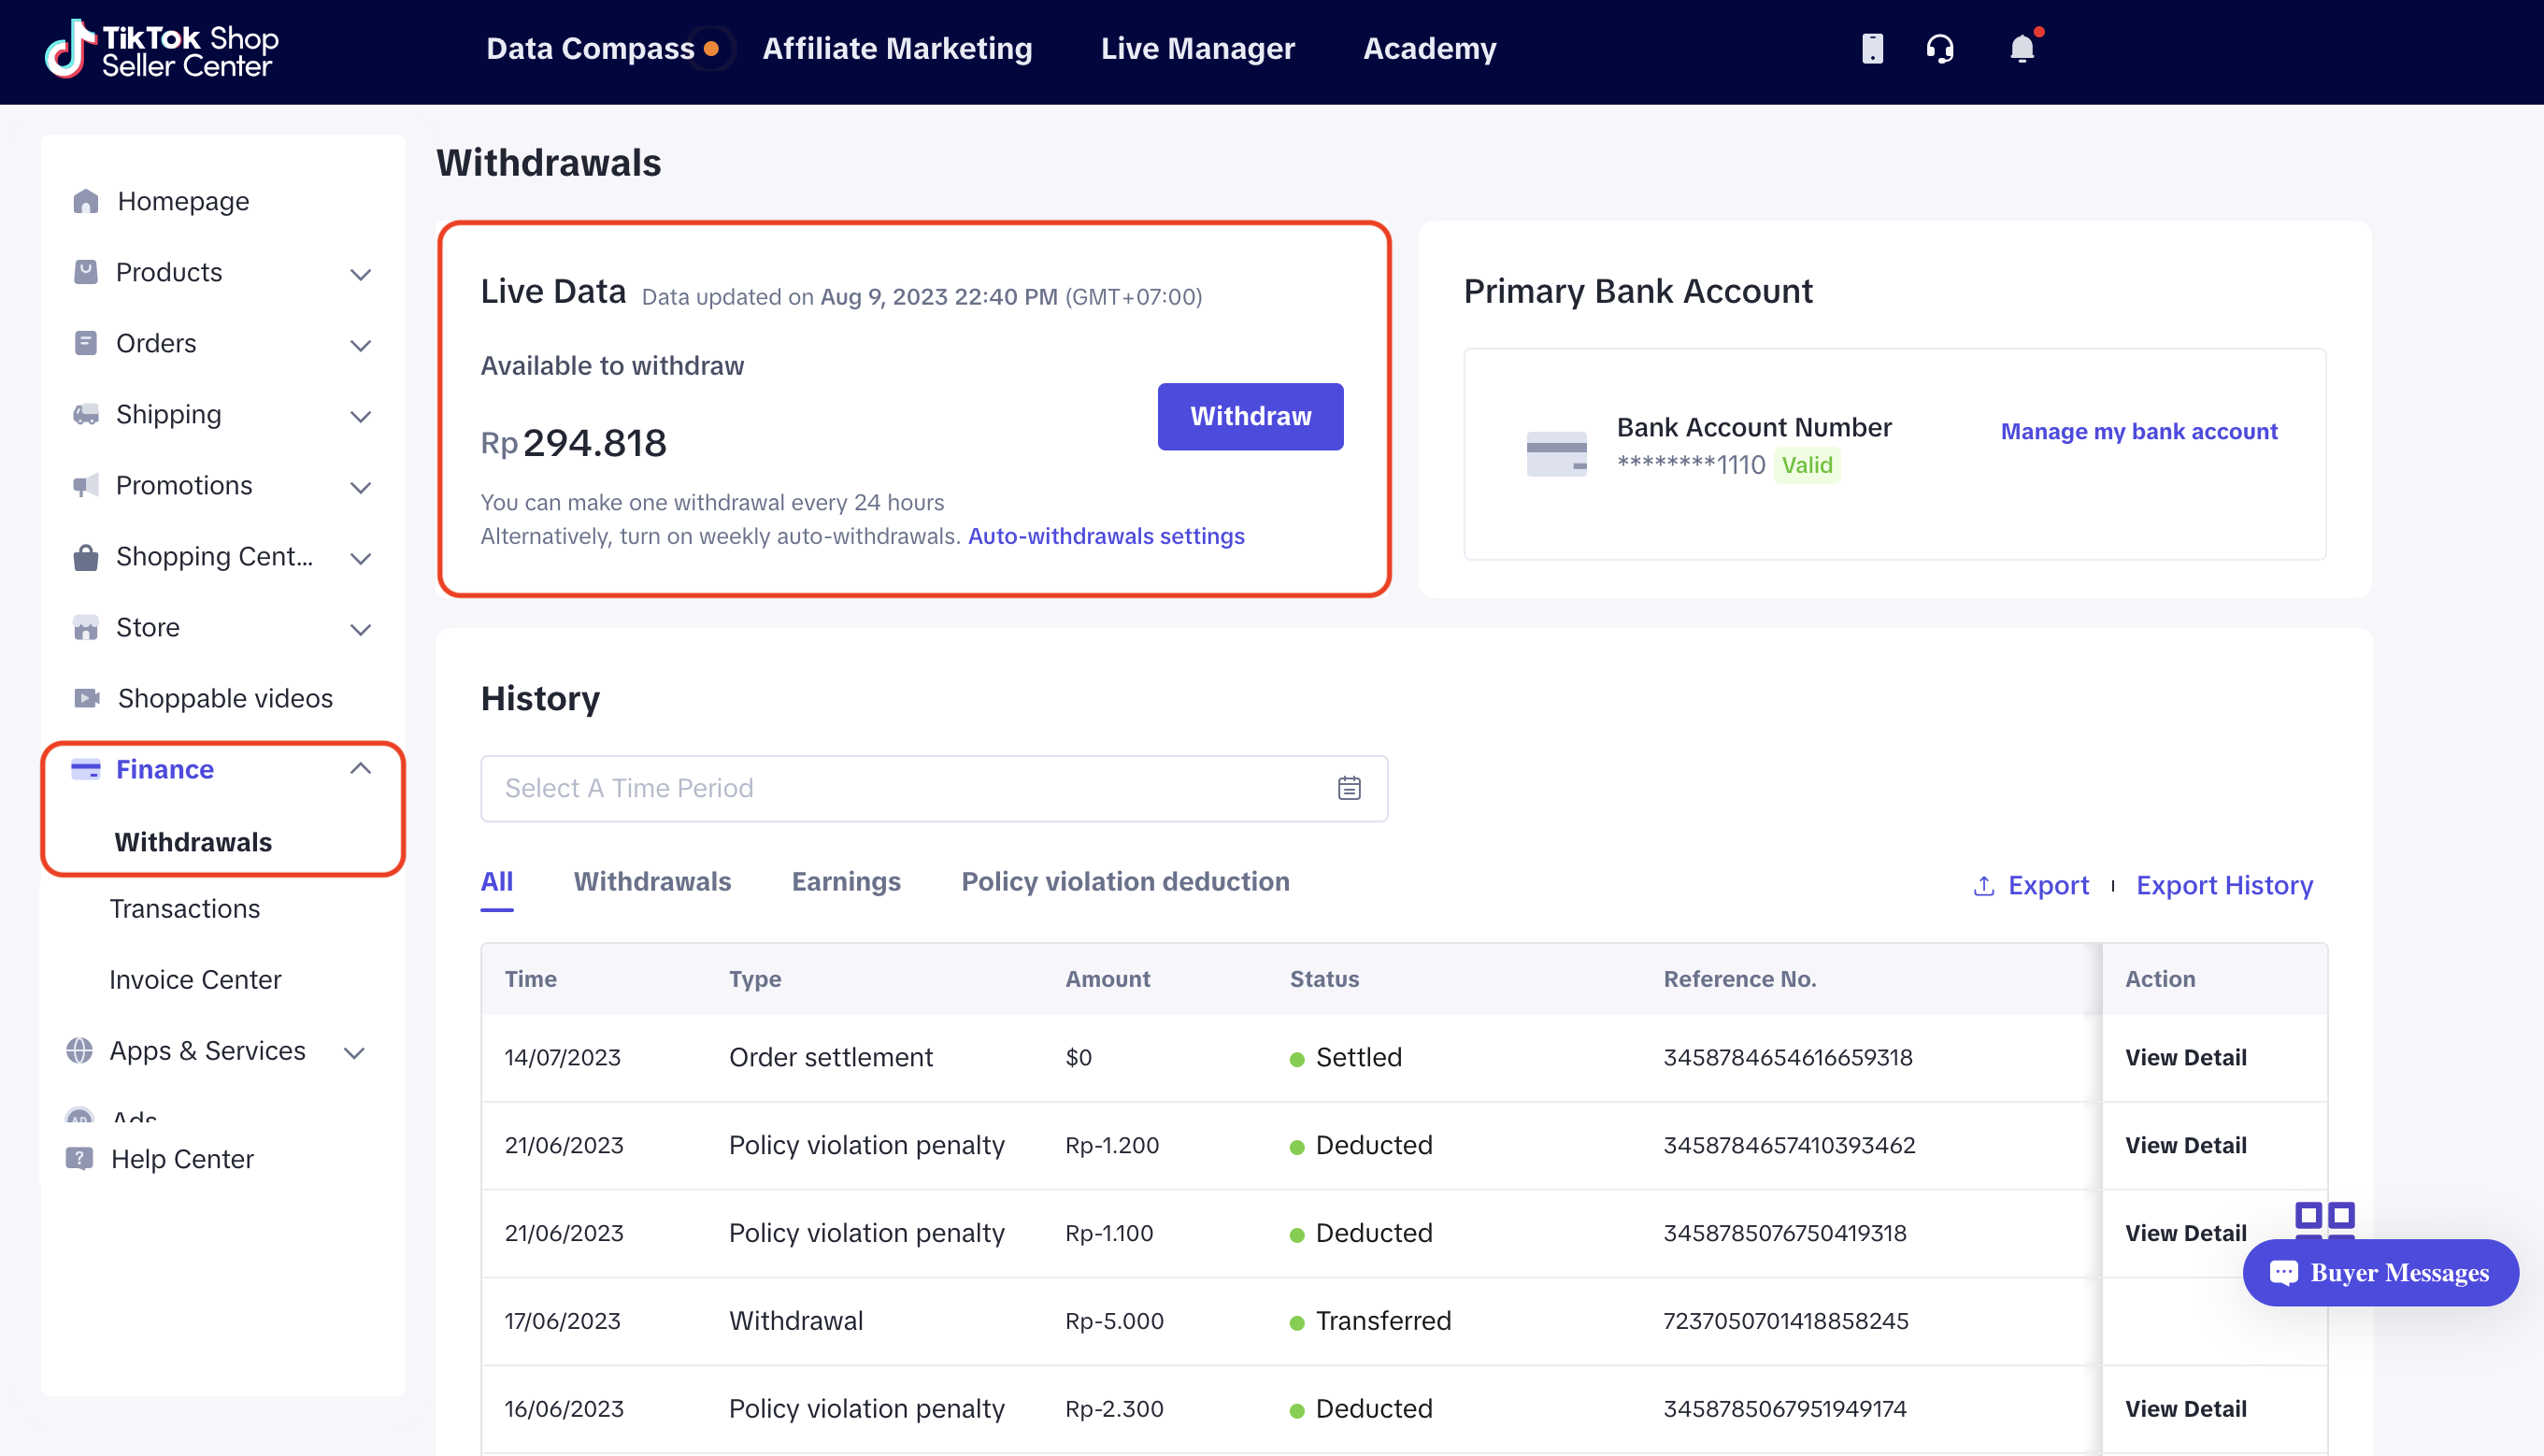2544x1456 pixels.
Task: Open the headset support icon
Action: (1939, 48)
